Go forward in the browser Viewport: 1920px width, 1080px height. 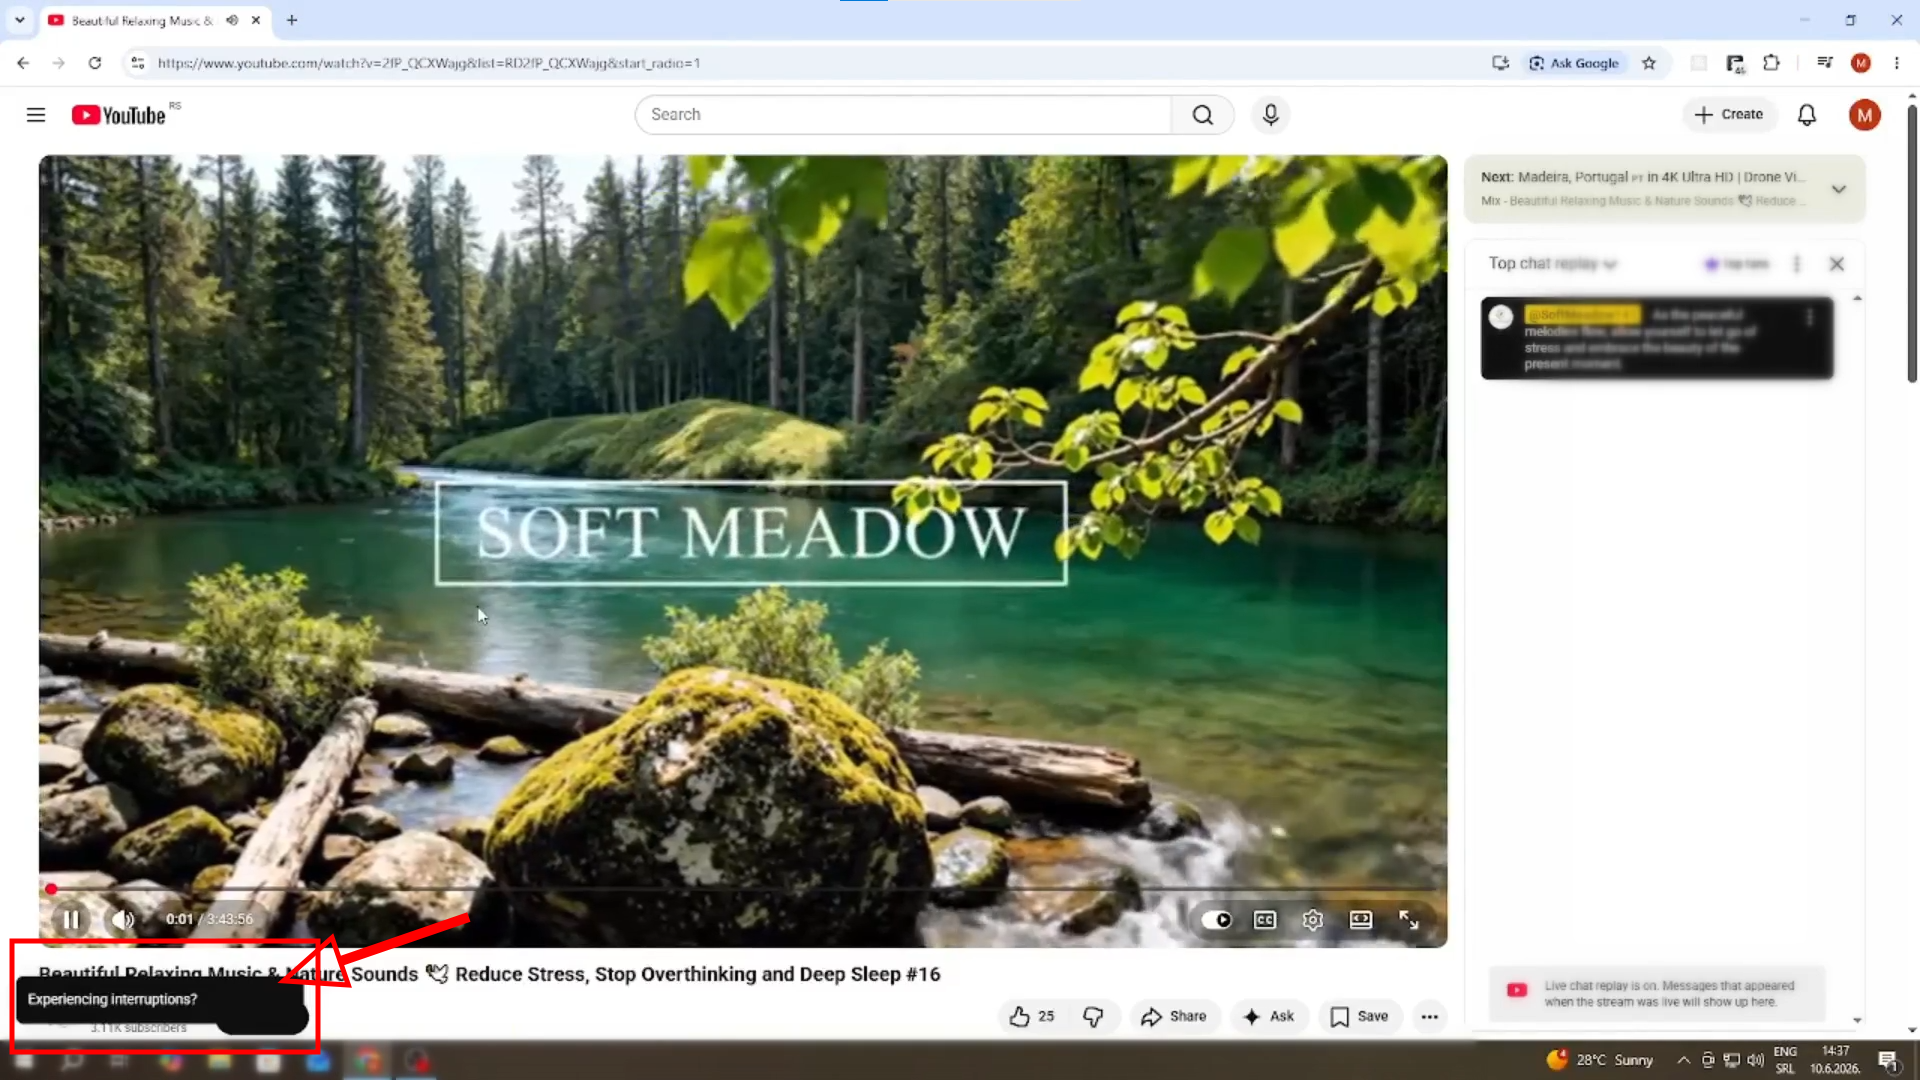[x=59, y=63]
